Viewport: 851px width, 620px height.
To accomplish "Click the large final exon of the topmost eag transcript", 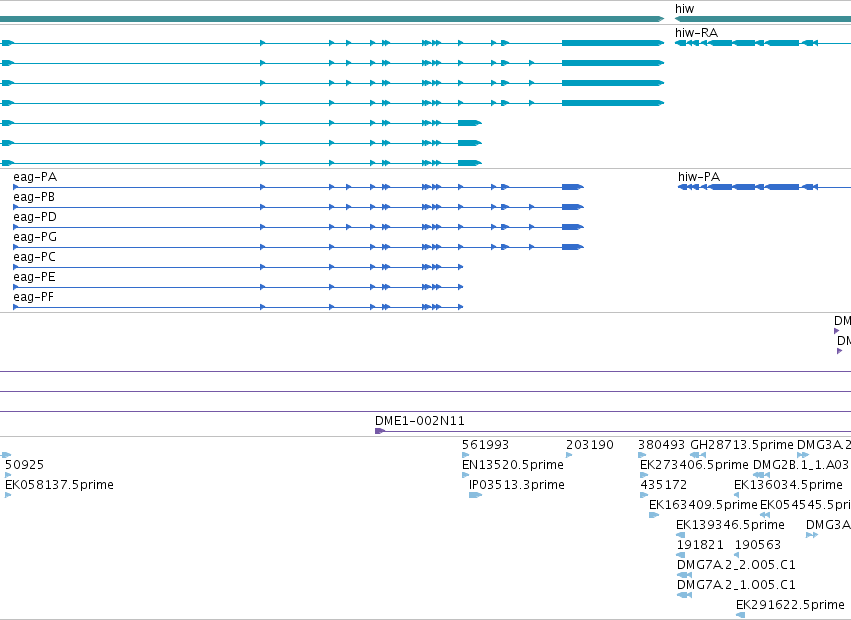I will (x=613, y=43).
